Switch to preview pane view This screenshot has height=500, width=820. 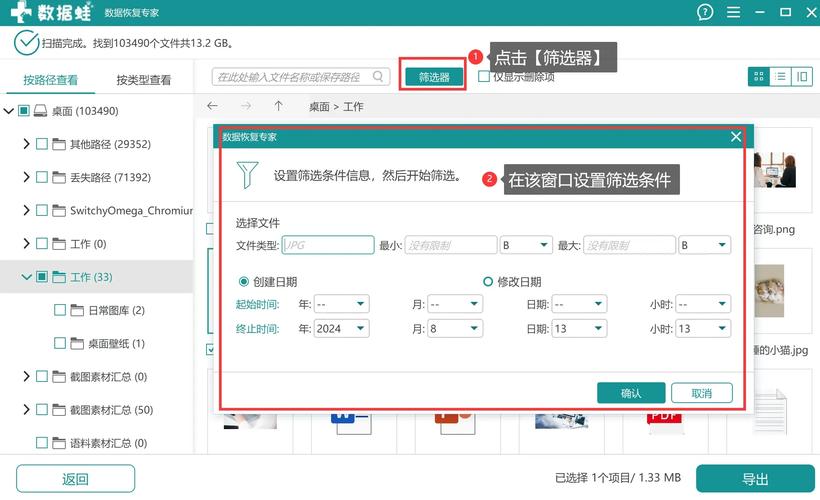802,77
